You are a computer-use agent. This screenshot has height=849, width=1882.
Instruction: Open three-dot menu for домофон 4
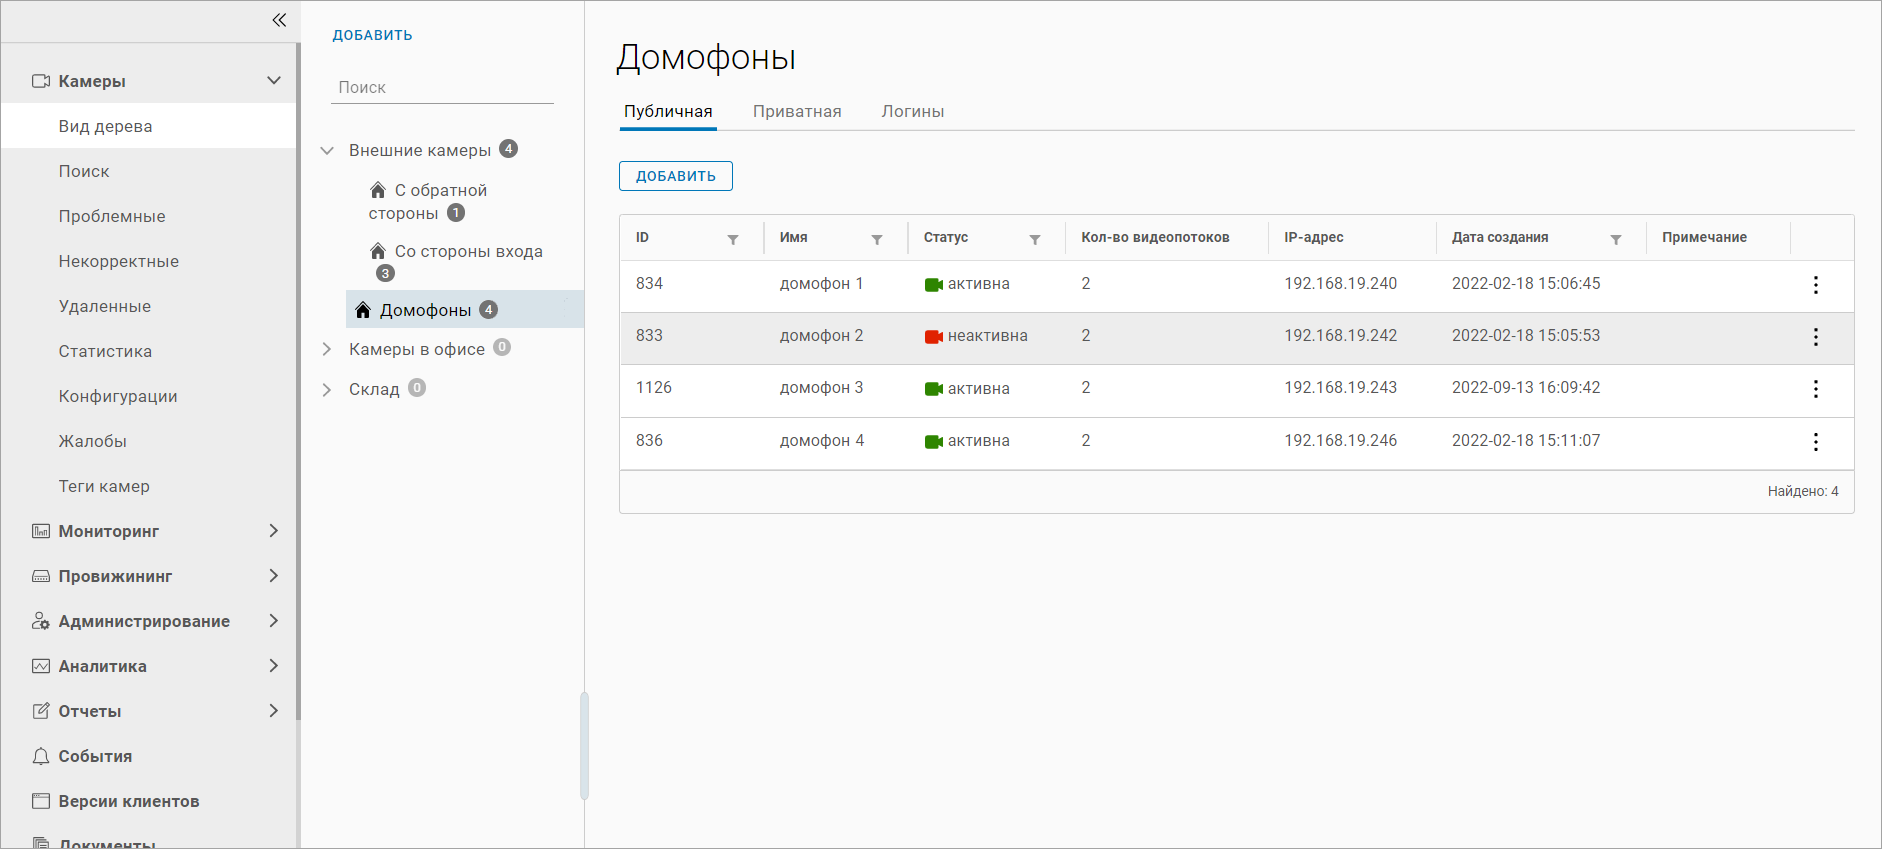(1816, 442)
